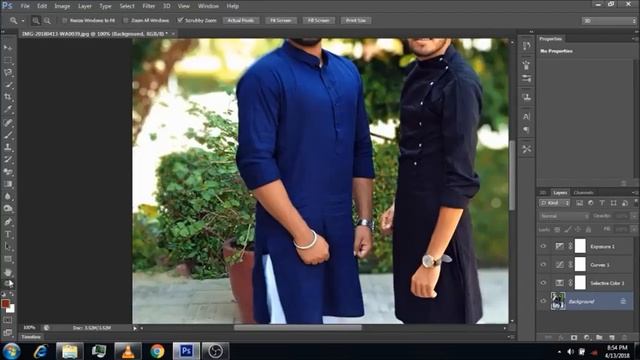Viewport: 640px width, 360px height.
Task: Click Zoom Out mode icon in options bar
Action: [x=47, y=20]
